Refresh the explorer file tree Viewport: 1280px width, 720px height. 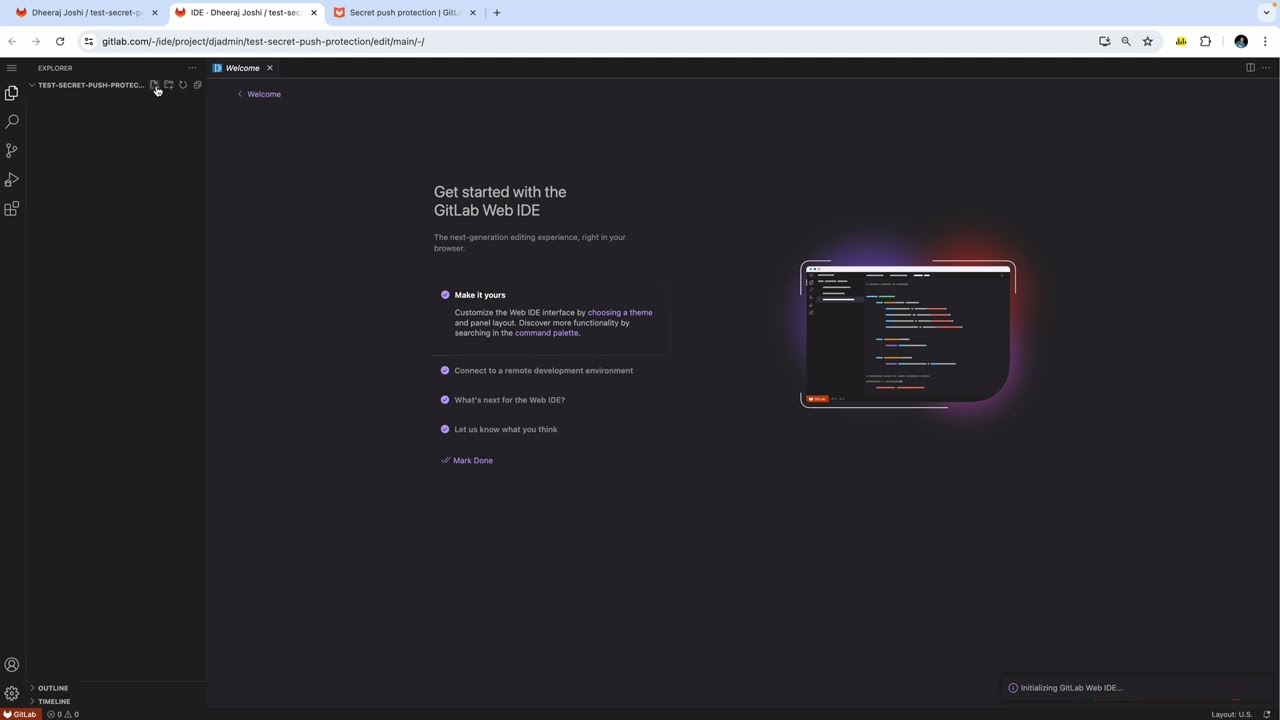pyautogui.click(x=183, y=85)
